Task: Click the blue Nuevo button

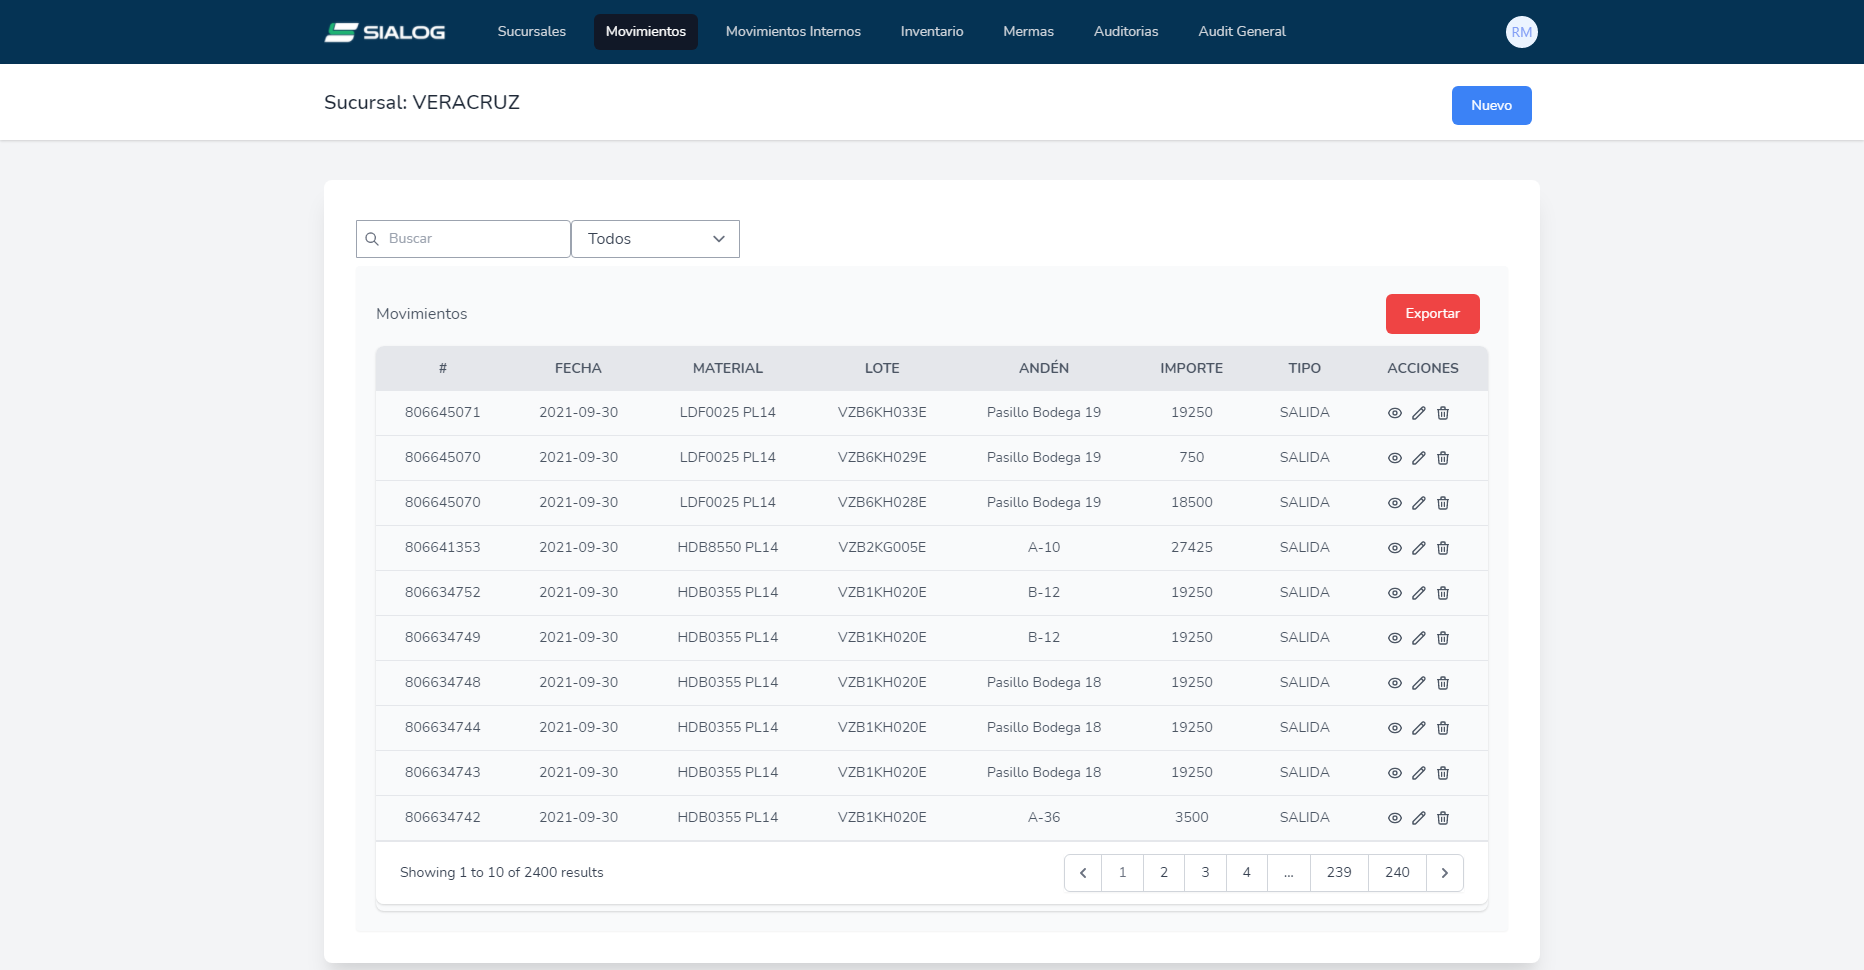Action: click(1491, 105)
